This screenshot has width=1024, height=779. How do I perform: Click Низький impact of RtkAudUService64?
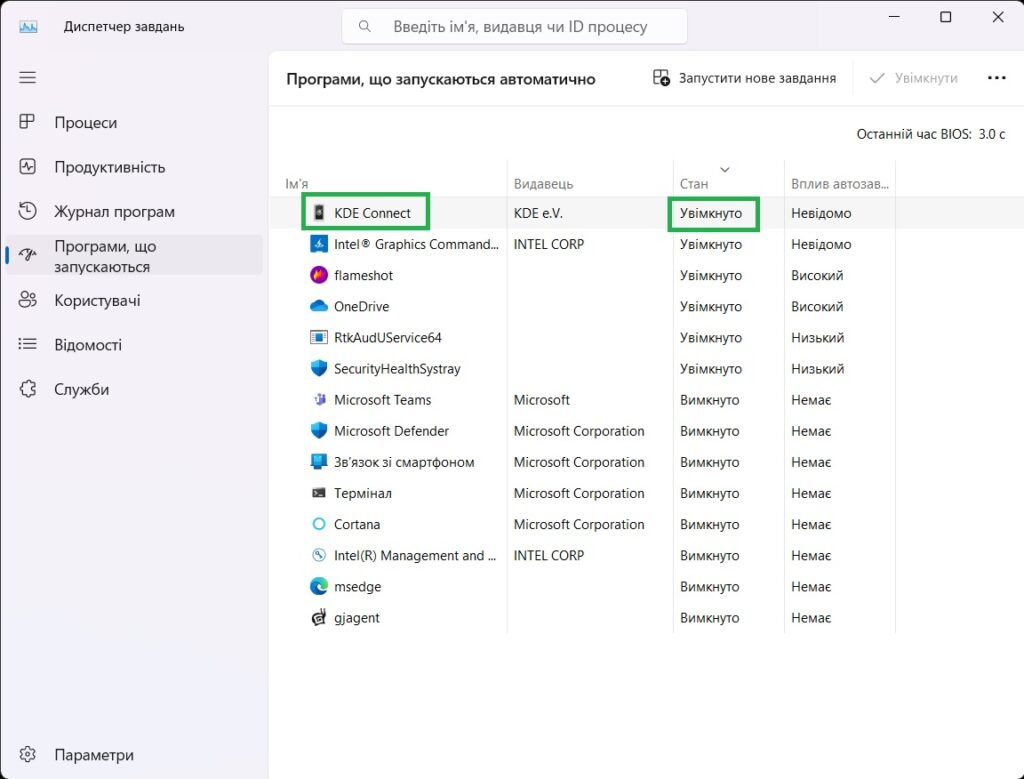(818, 338)
